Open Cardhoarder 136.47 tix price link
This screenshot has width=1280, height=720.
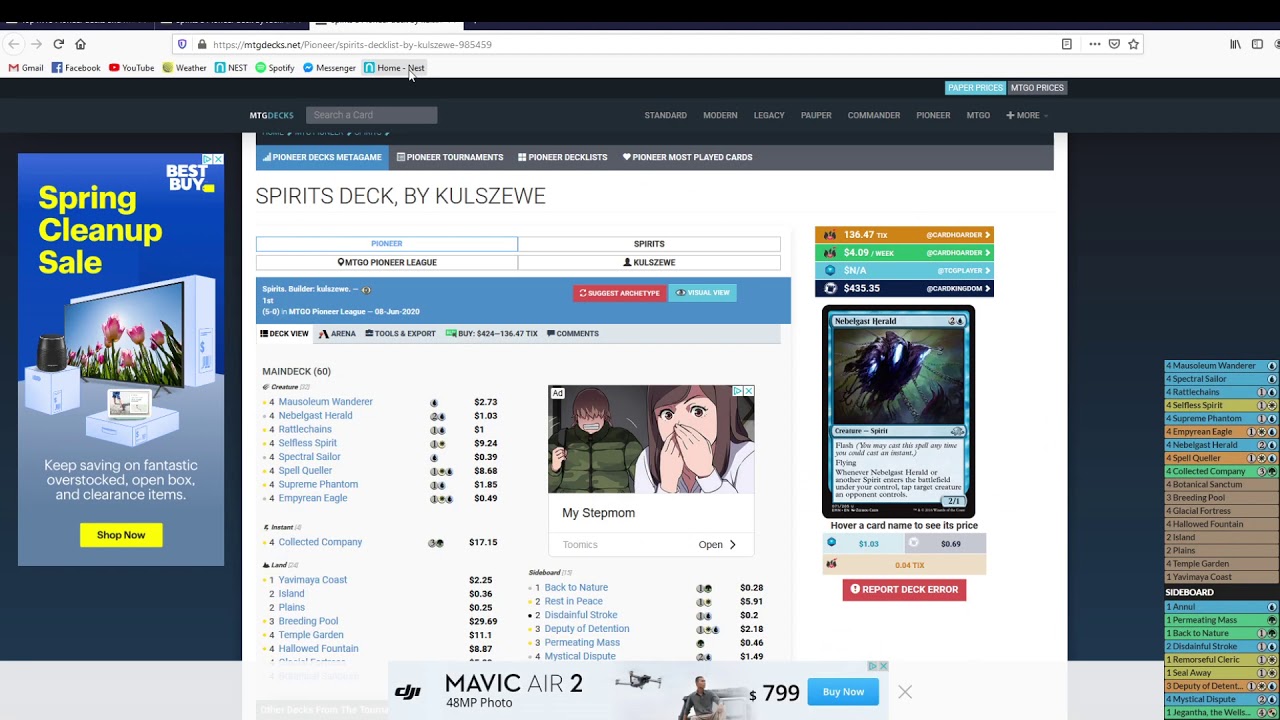(904, 235)
